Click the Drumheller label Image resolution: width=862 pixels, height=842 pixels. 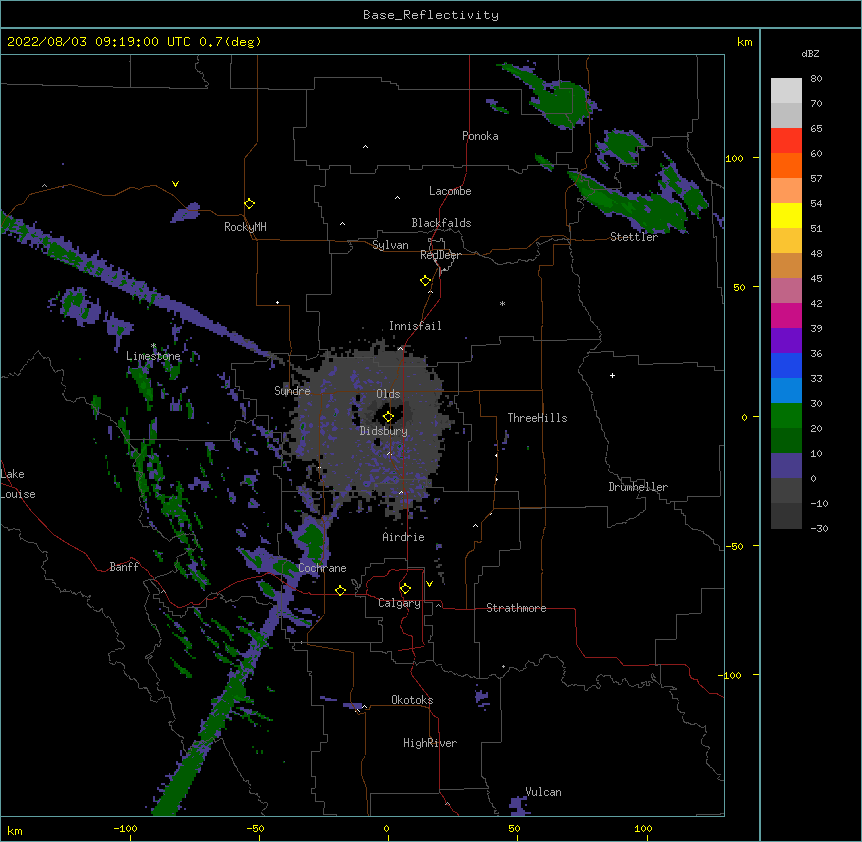click(638, 487)
